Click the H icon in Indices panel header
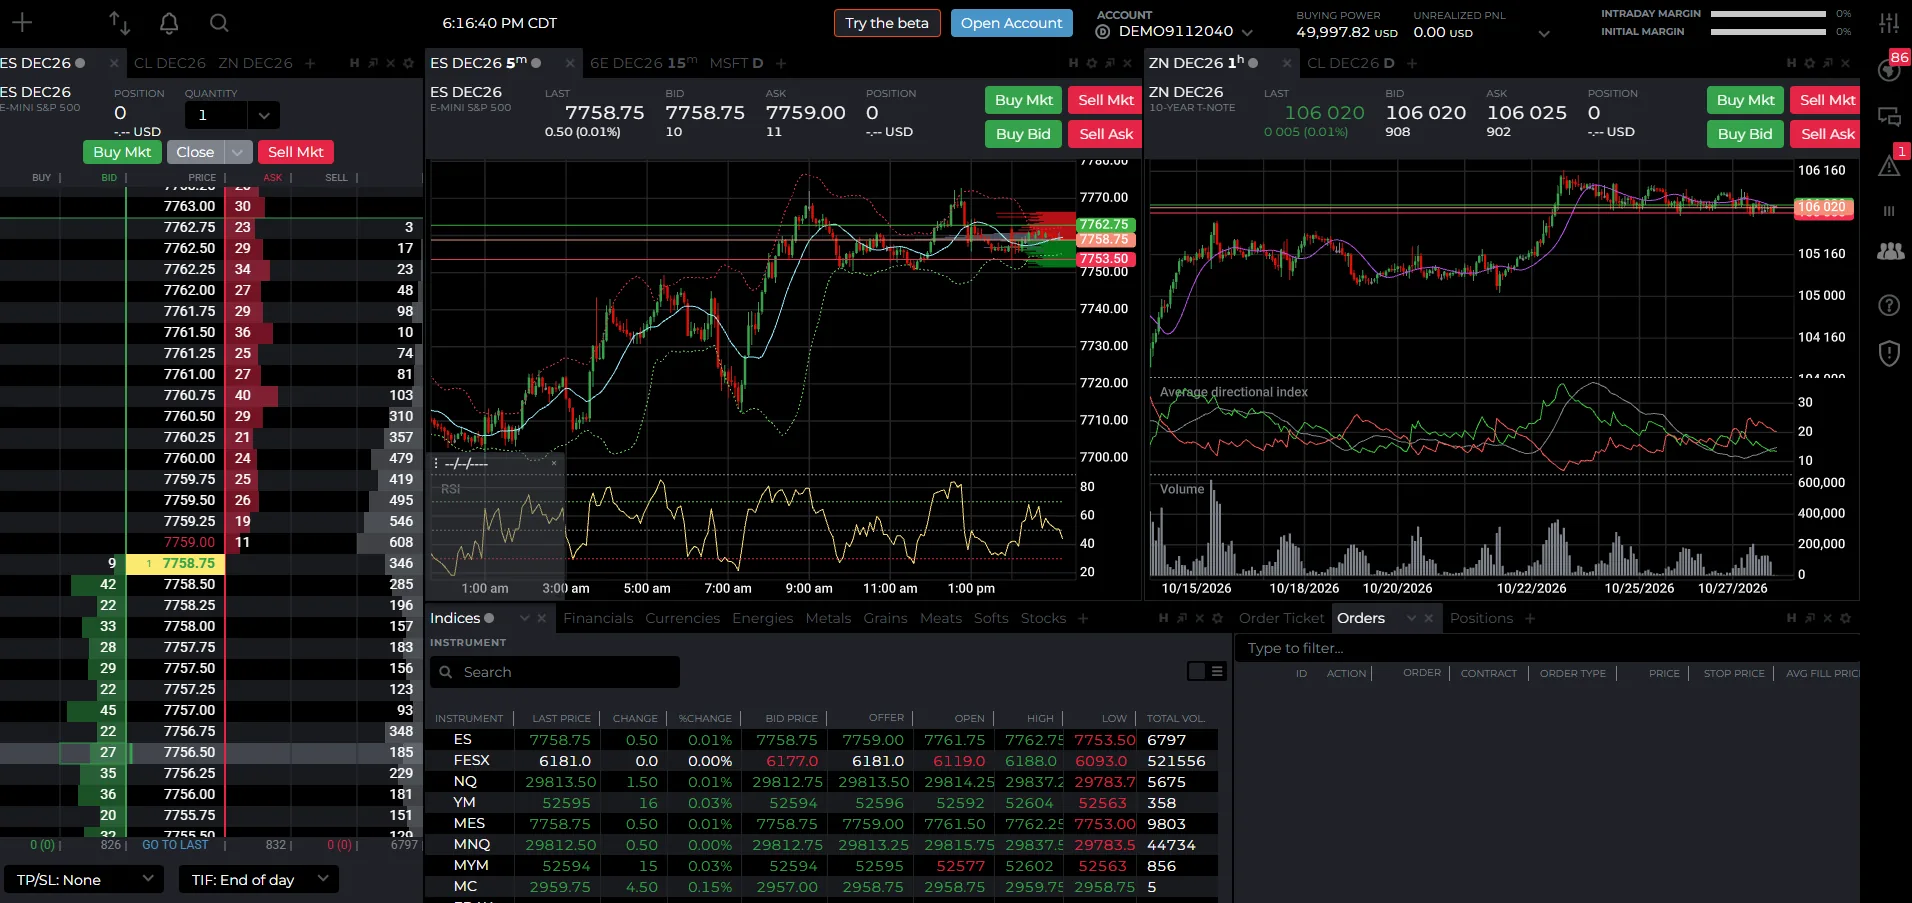This screenshot has width=1912, height=903. coord(1163,618)
